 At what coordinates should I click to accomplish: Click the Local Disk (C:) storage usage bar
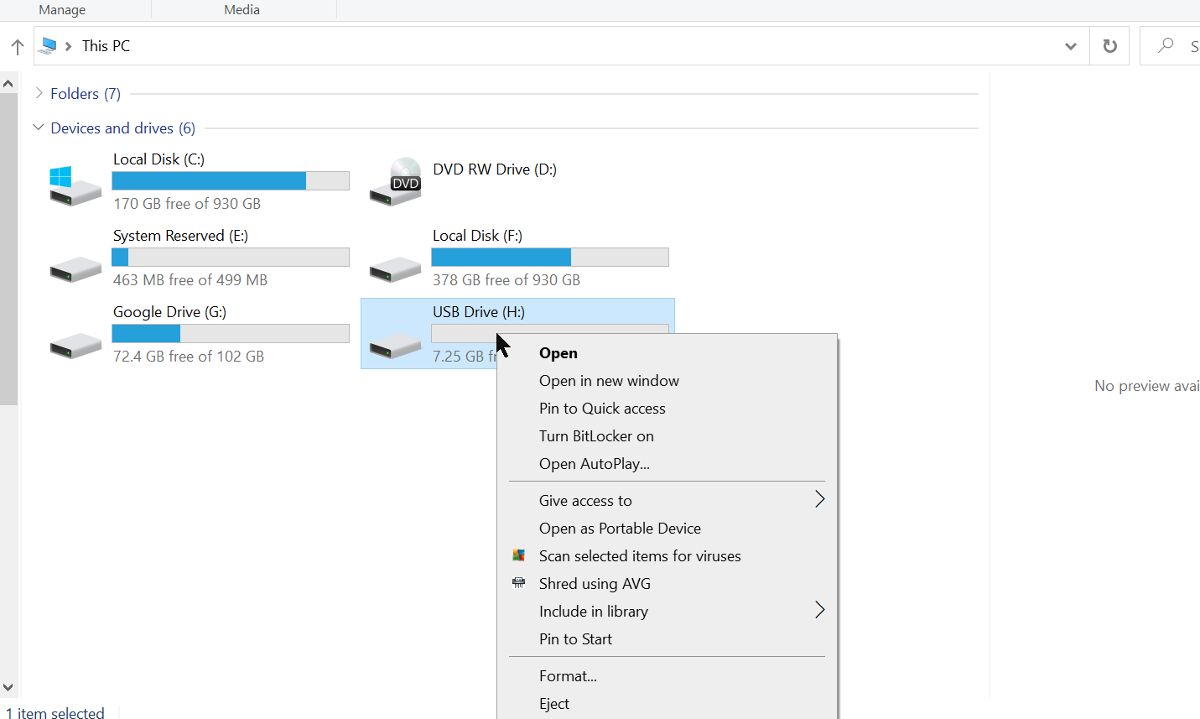[230, 181]
